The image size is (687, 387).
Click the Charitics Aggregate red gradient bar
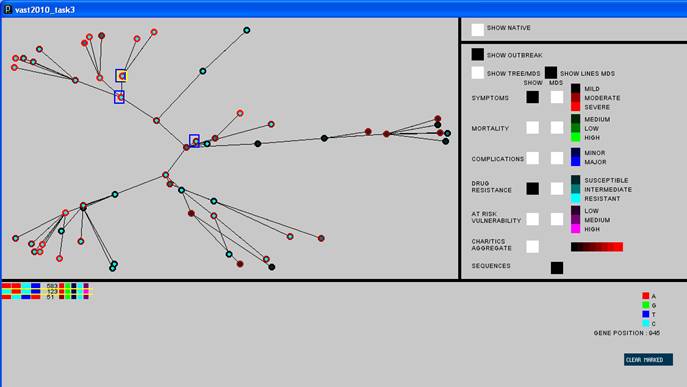[x=597, y=247]
